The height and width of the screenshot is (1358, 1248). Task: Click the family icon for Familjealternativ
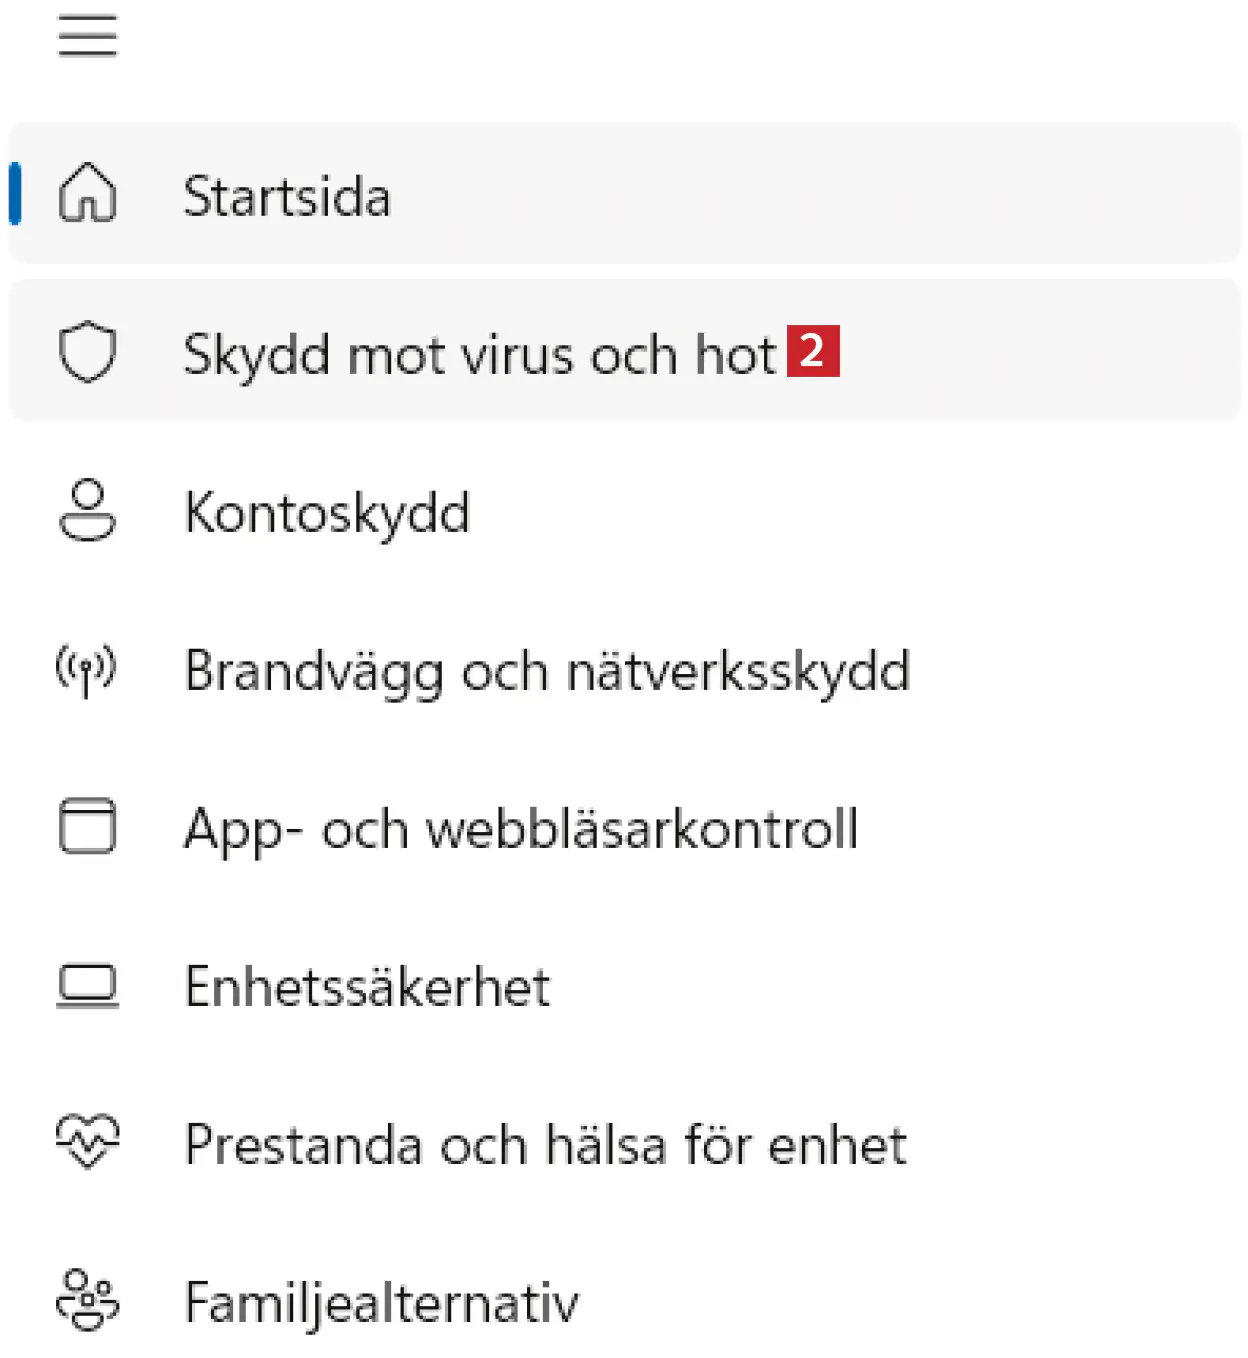coord(88,1300)
